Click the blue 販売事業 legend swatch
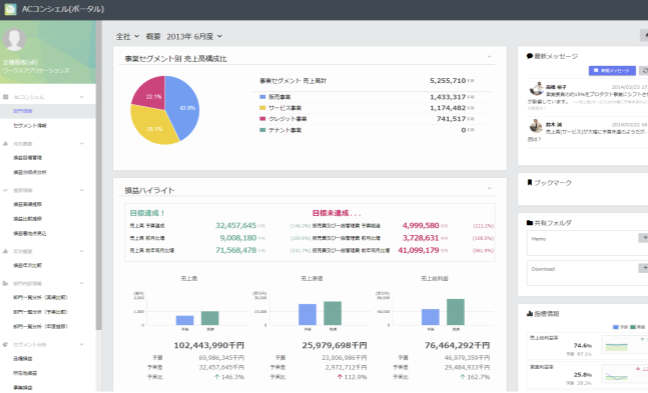Image resolution: width=648 pixels, height=393 pixels. pyautogui.click(x=262, y=97)
